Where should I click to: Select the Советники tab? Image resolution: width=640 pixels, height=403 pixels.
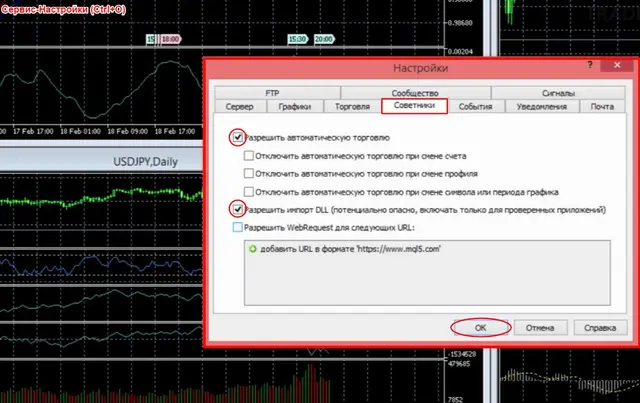click(414, 106)
